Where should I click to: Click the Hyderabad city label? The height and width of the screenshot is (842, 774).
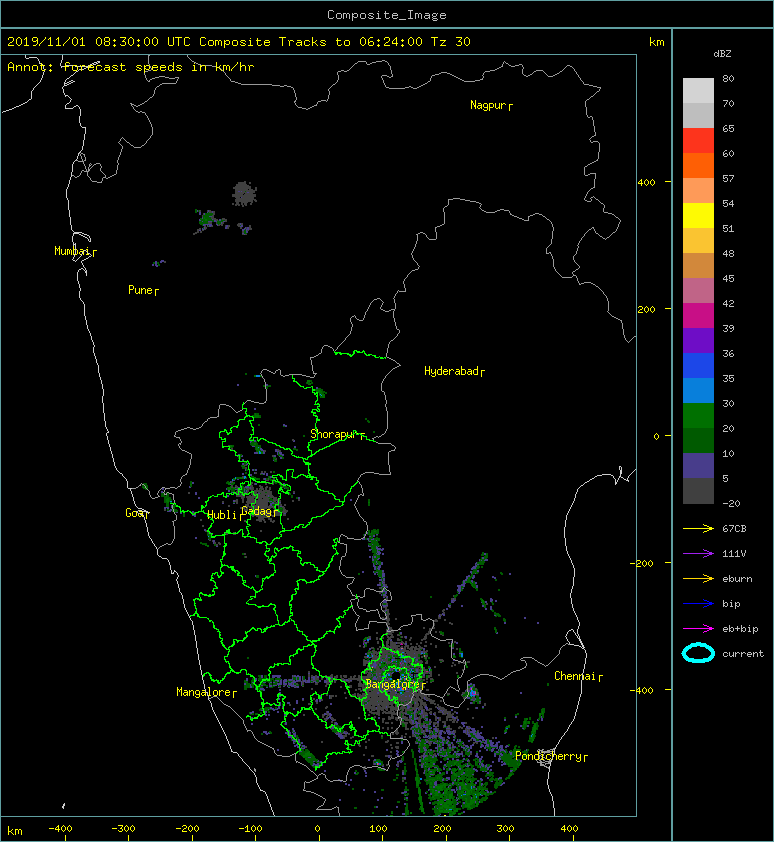pos(451,371)
